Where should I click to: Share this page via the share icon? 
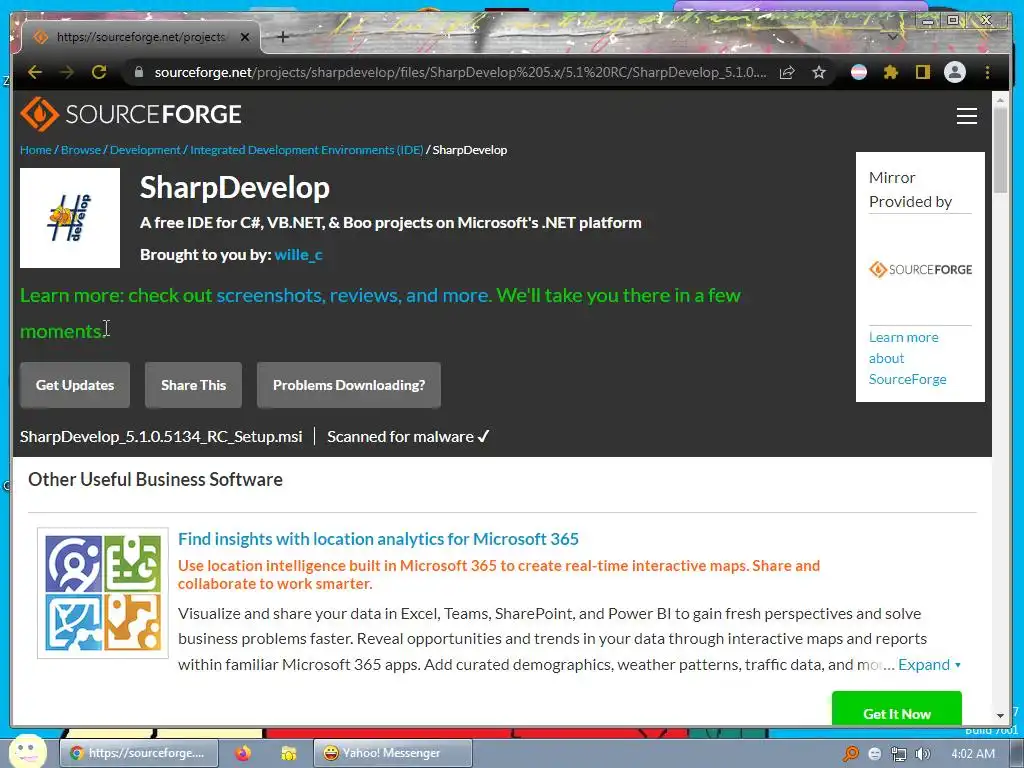coord(787,72)
